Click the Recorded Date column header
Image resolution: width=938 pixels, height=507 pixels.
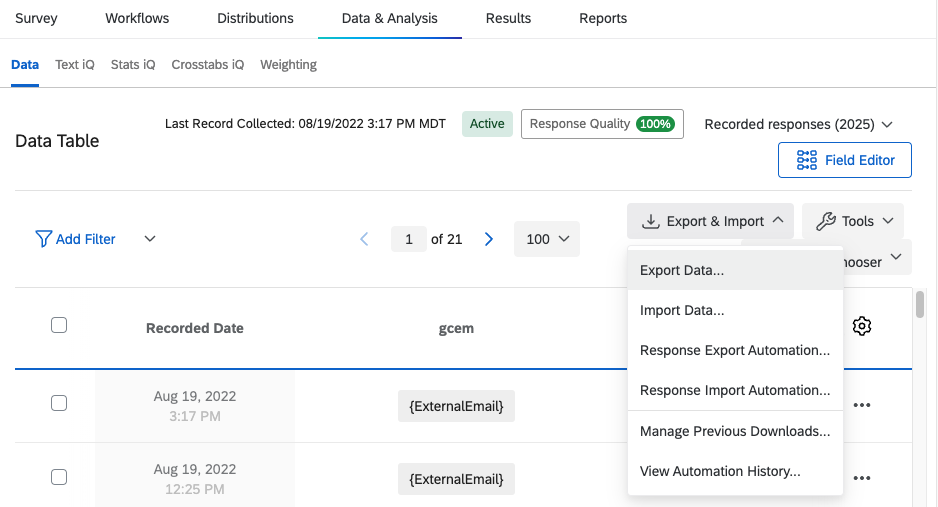[194, 328]
